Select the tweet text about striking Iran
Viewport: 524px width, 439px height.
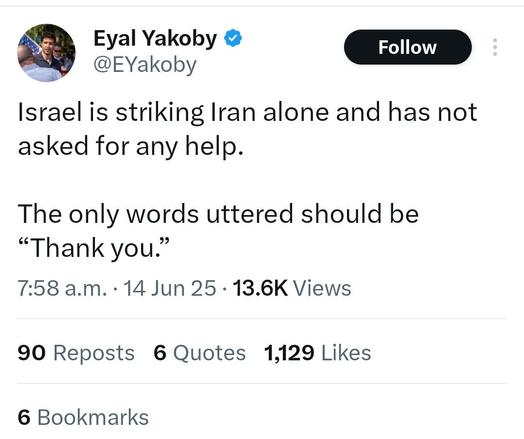pos(247,129)
